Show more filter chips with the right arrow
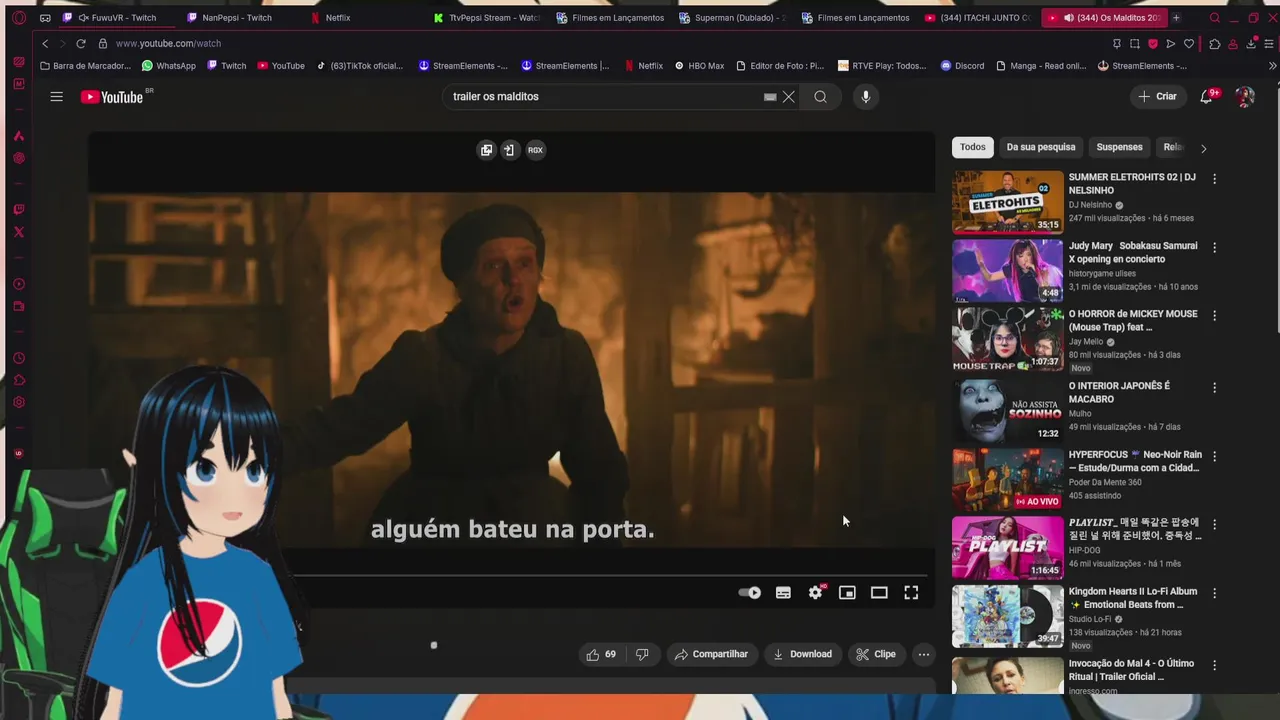Viewport: 1280px width, 720px height. [x=1203, y=148]
